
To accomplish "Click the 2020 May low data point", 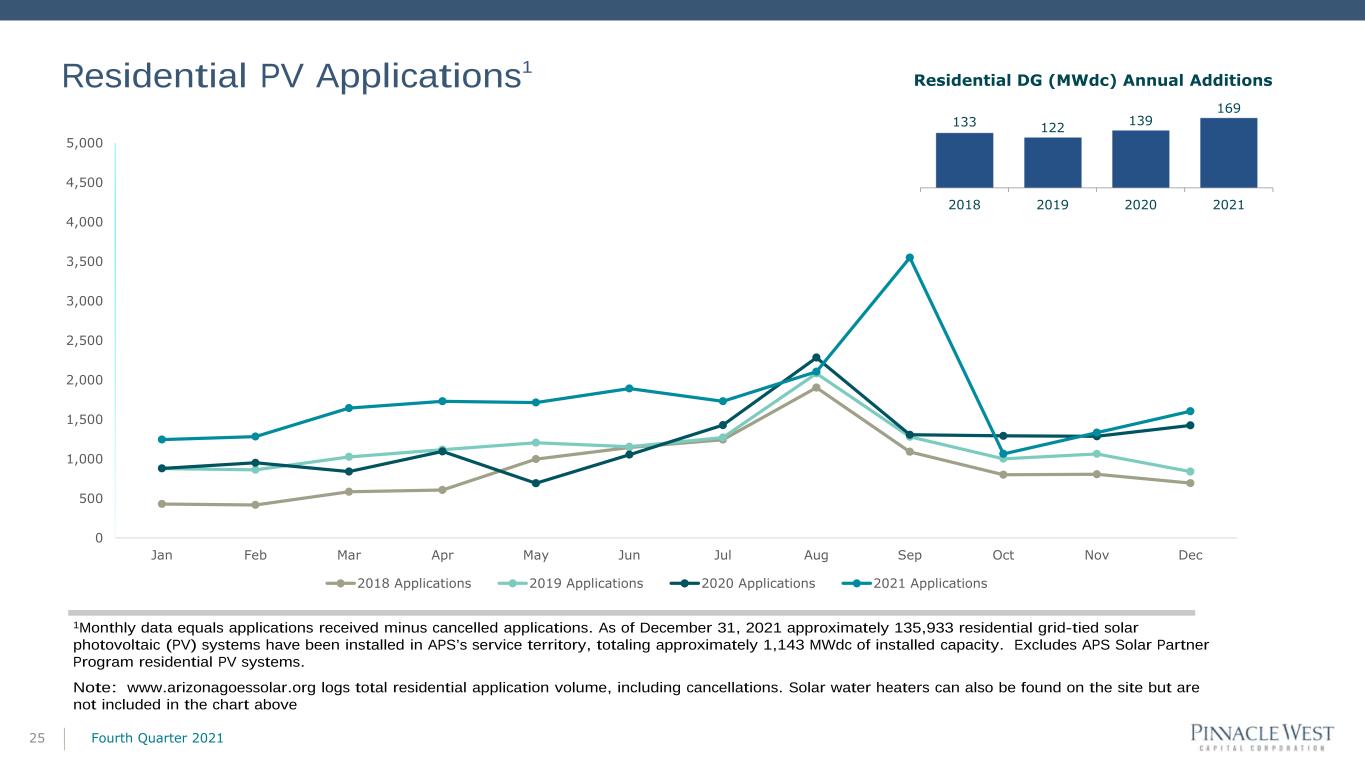I will coord(536,483).
